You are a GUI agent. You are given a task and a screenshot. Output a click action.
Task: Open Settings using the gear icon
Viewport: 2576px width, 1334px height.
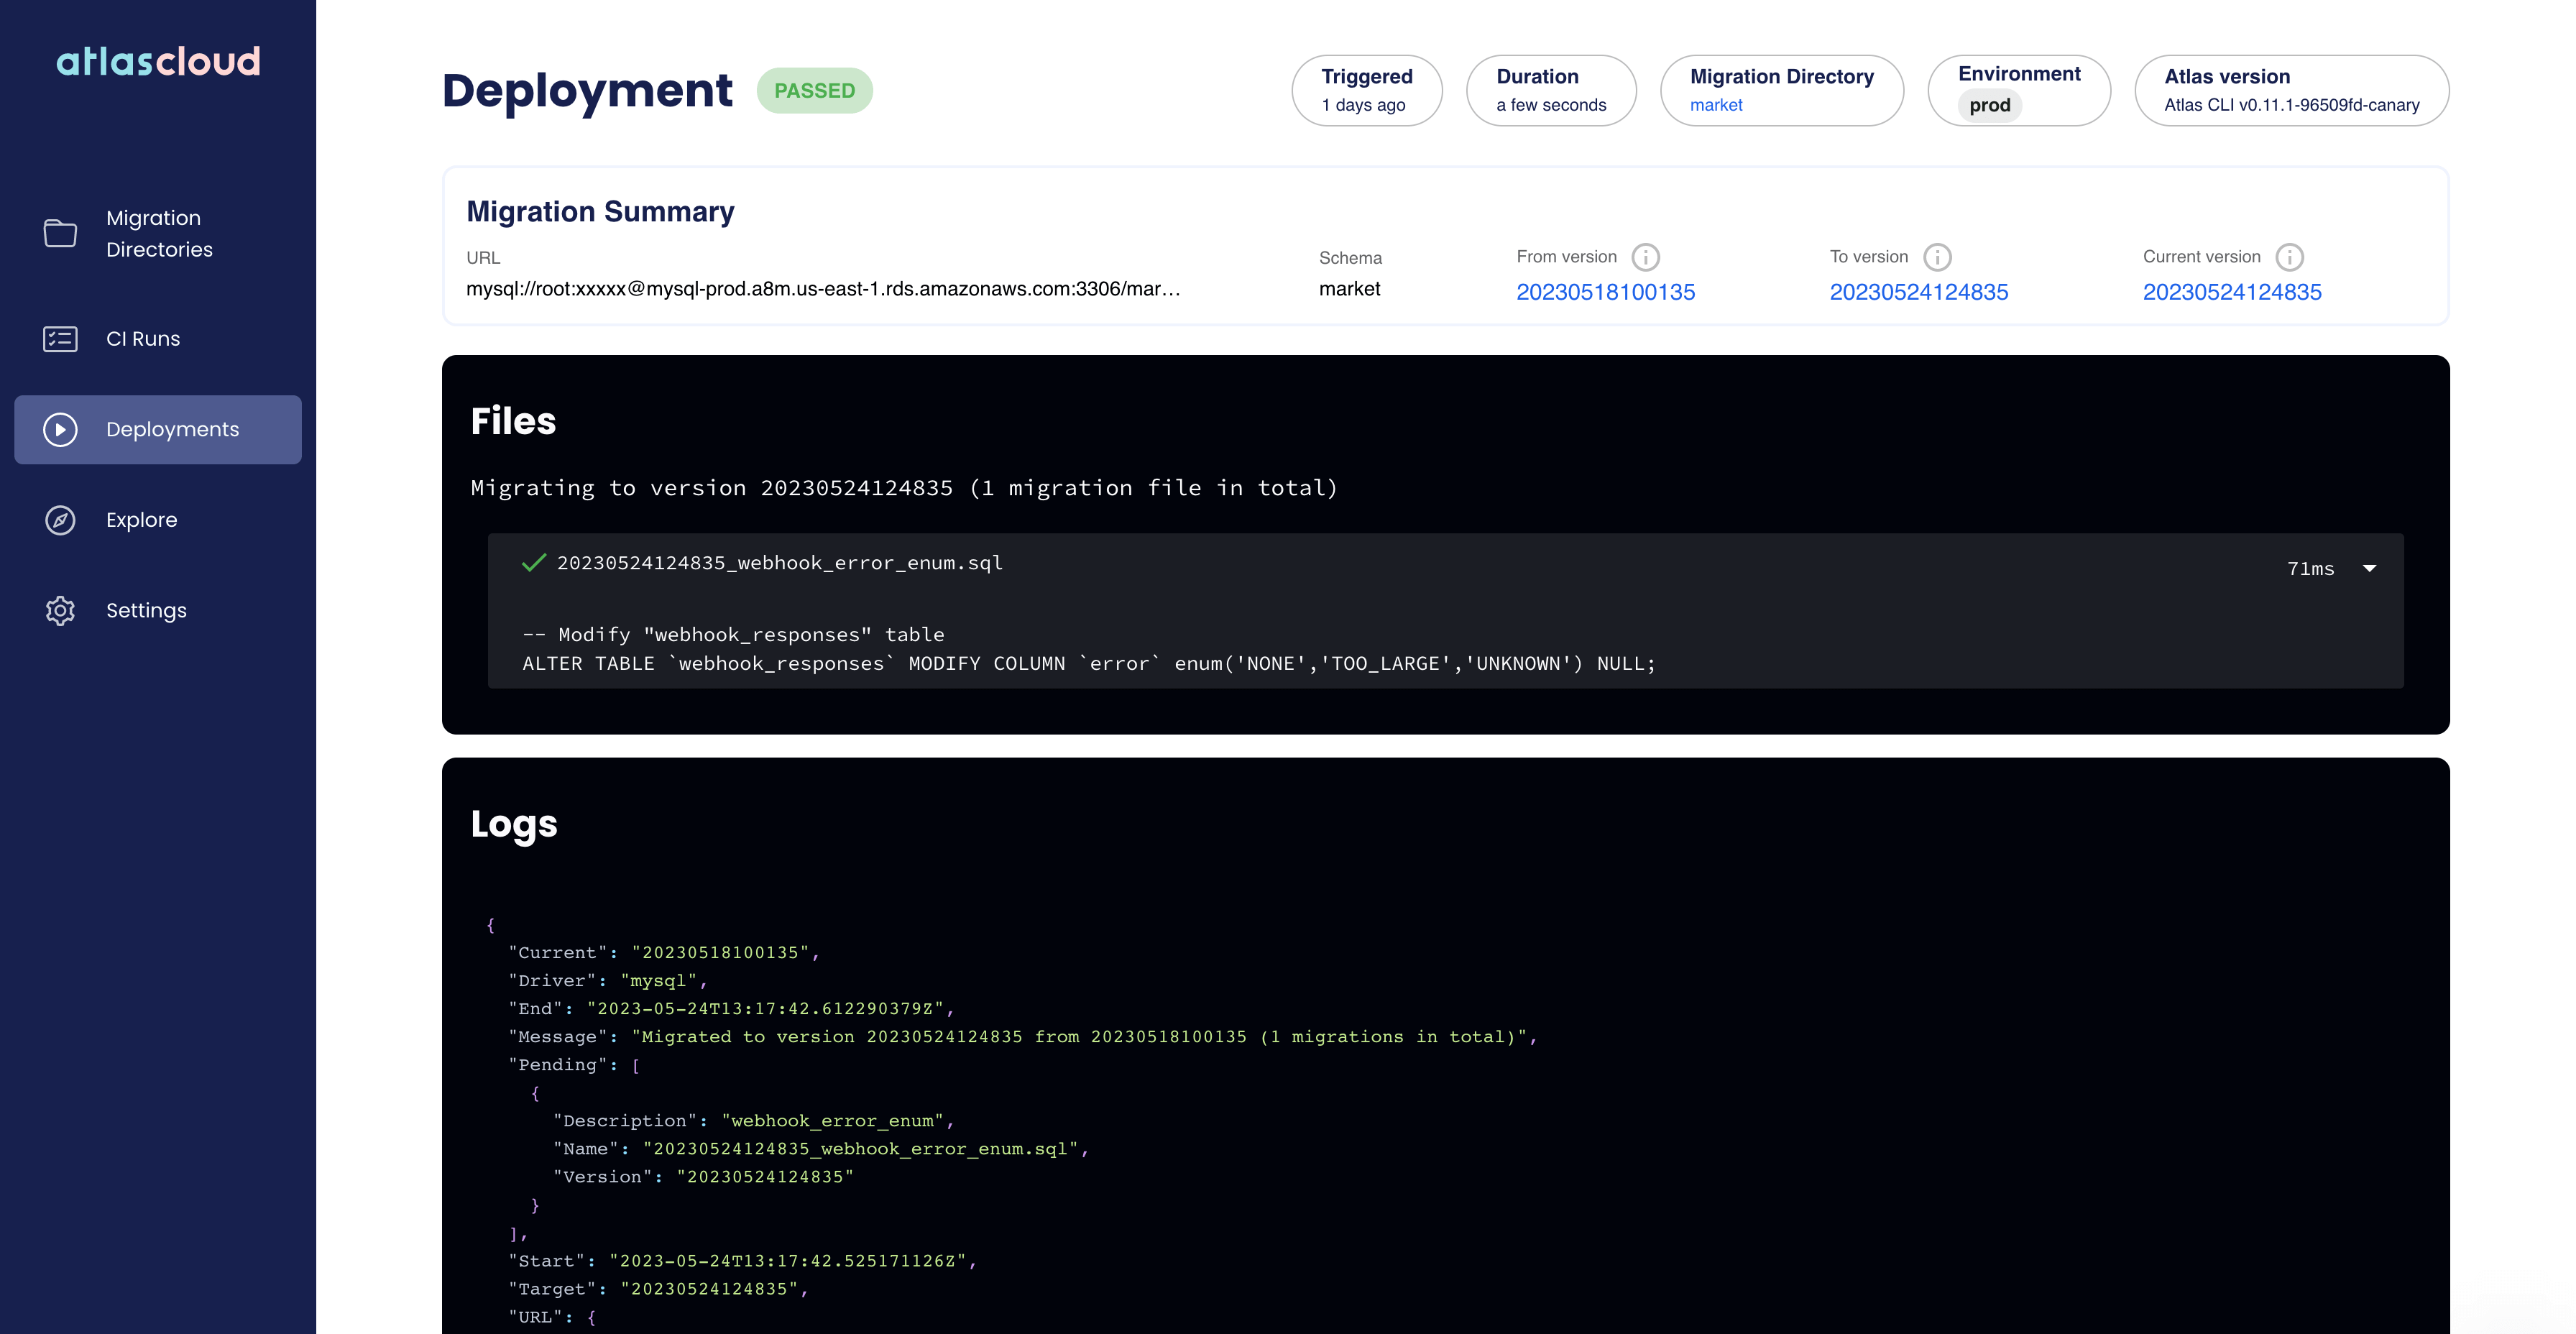coord(60,610)
